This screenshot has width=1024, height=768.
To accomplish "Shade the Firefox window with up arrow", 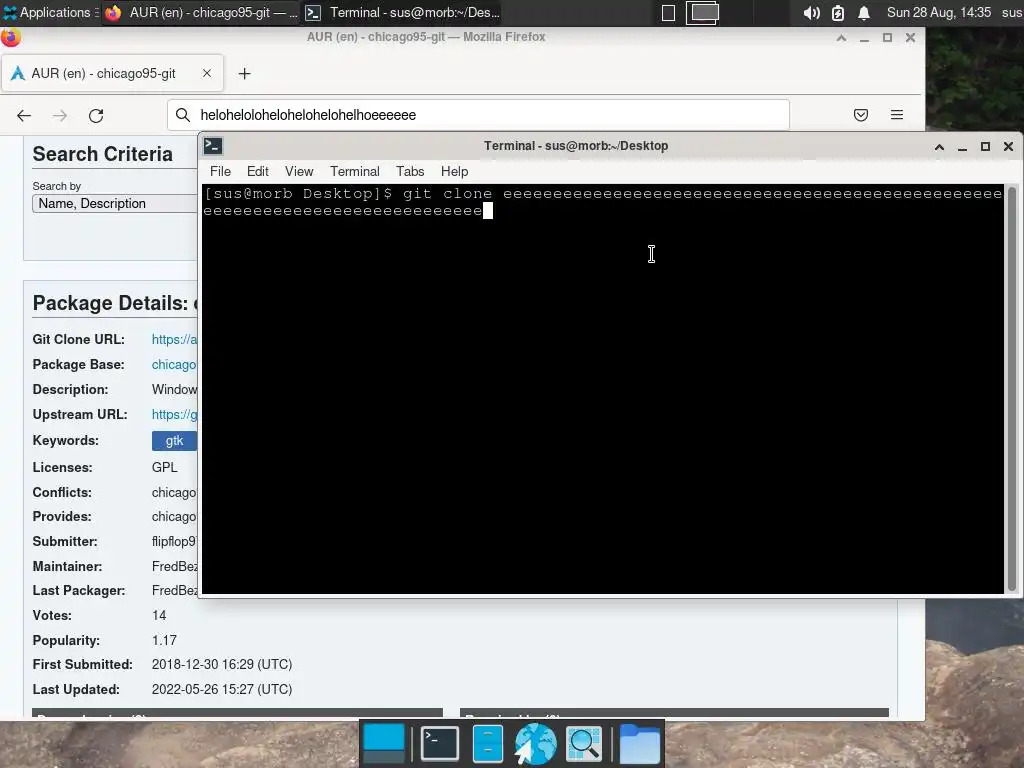I will click(841, 38).
